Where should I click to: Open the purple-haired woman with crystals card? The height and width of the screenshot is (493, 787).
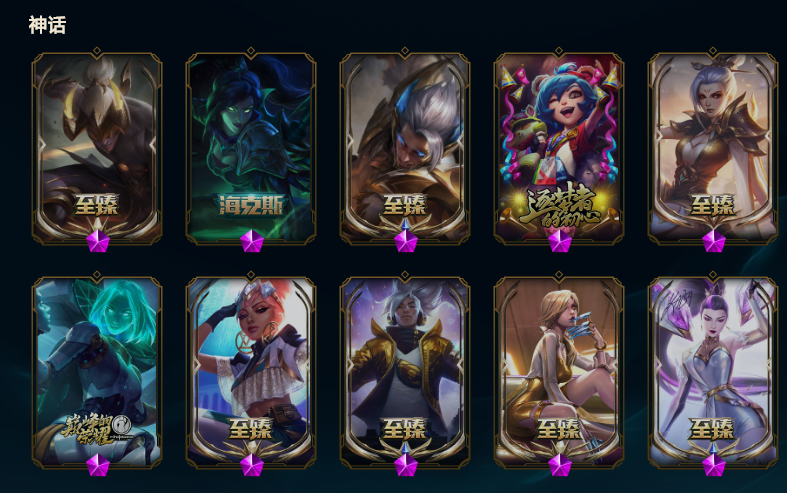(x=713, y=372)
